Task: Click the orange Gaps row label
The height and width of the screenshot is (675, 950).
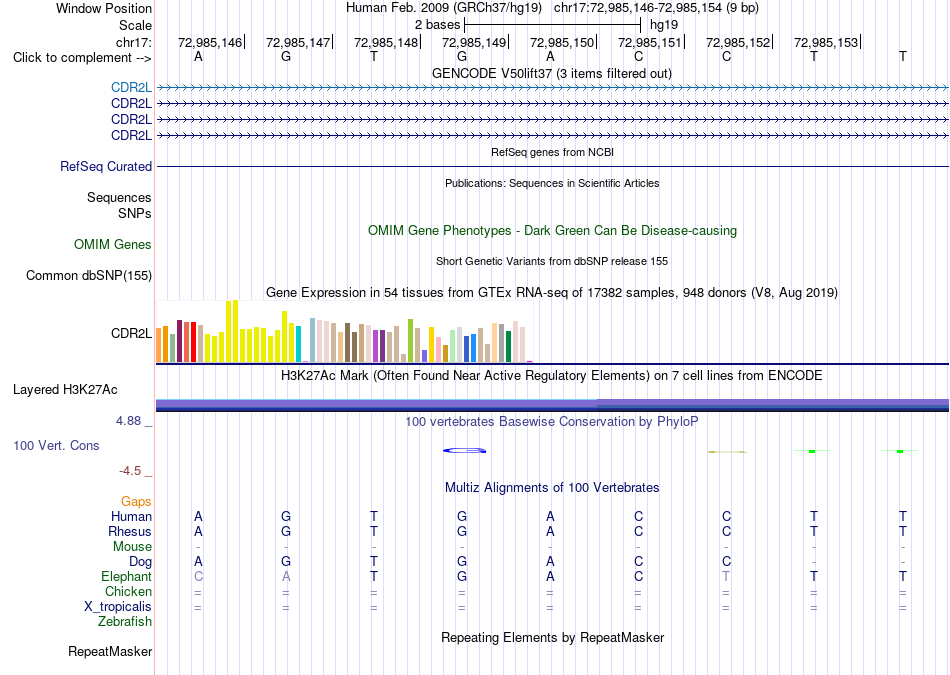Action: tap(136, 502)
